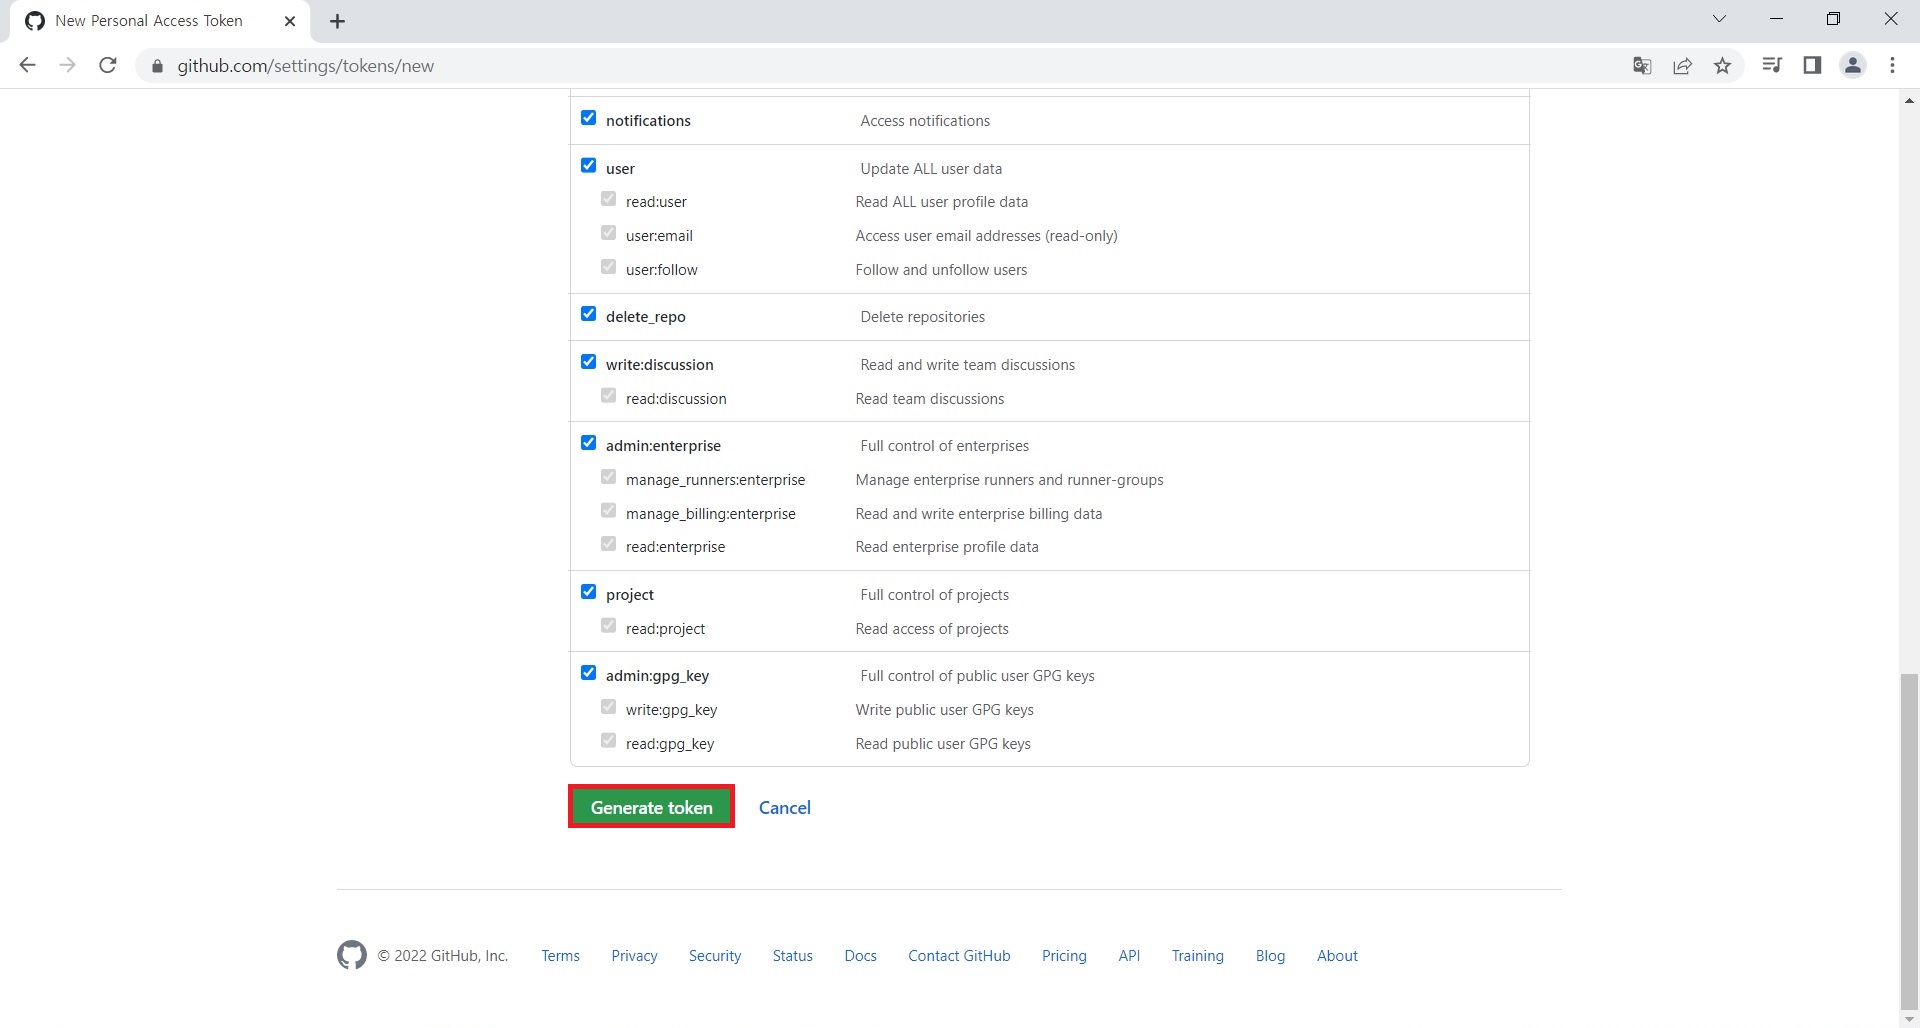1920x1028 pixels.
Task: Uncheck the user scope checkbox
Action: point(589,166)
